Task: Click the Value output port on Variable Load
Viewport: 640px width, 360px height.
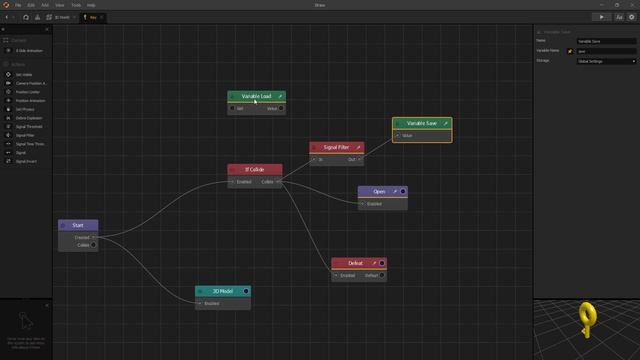Action: (281, 108)
